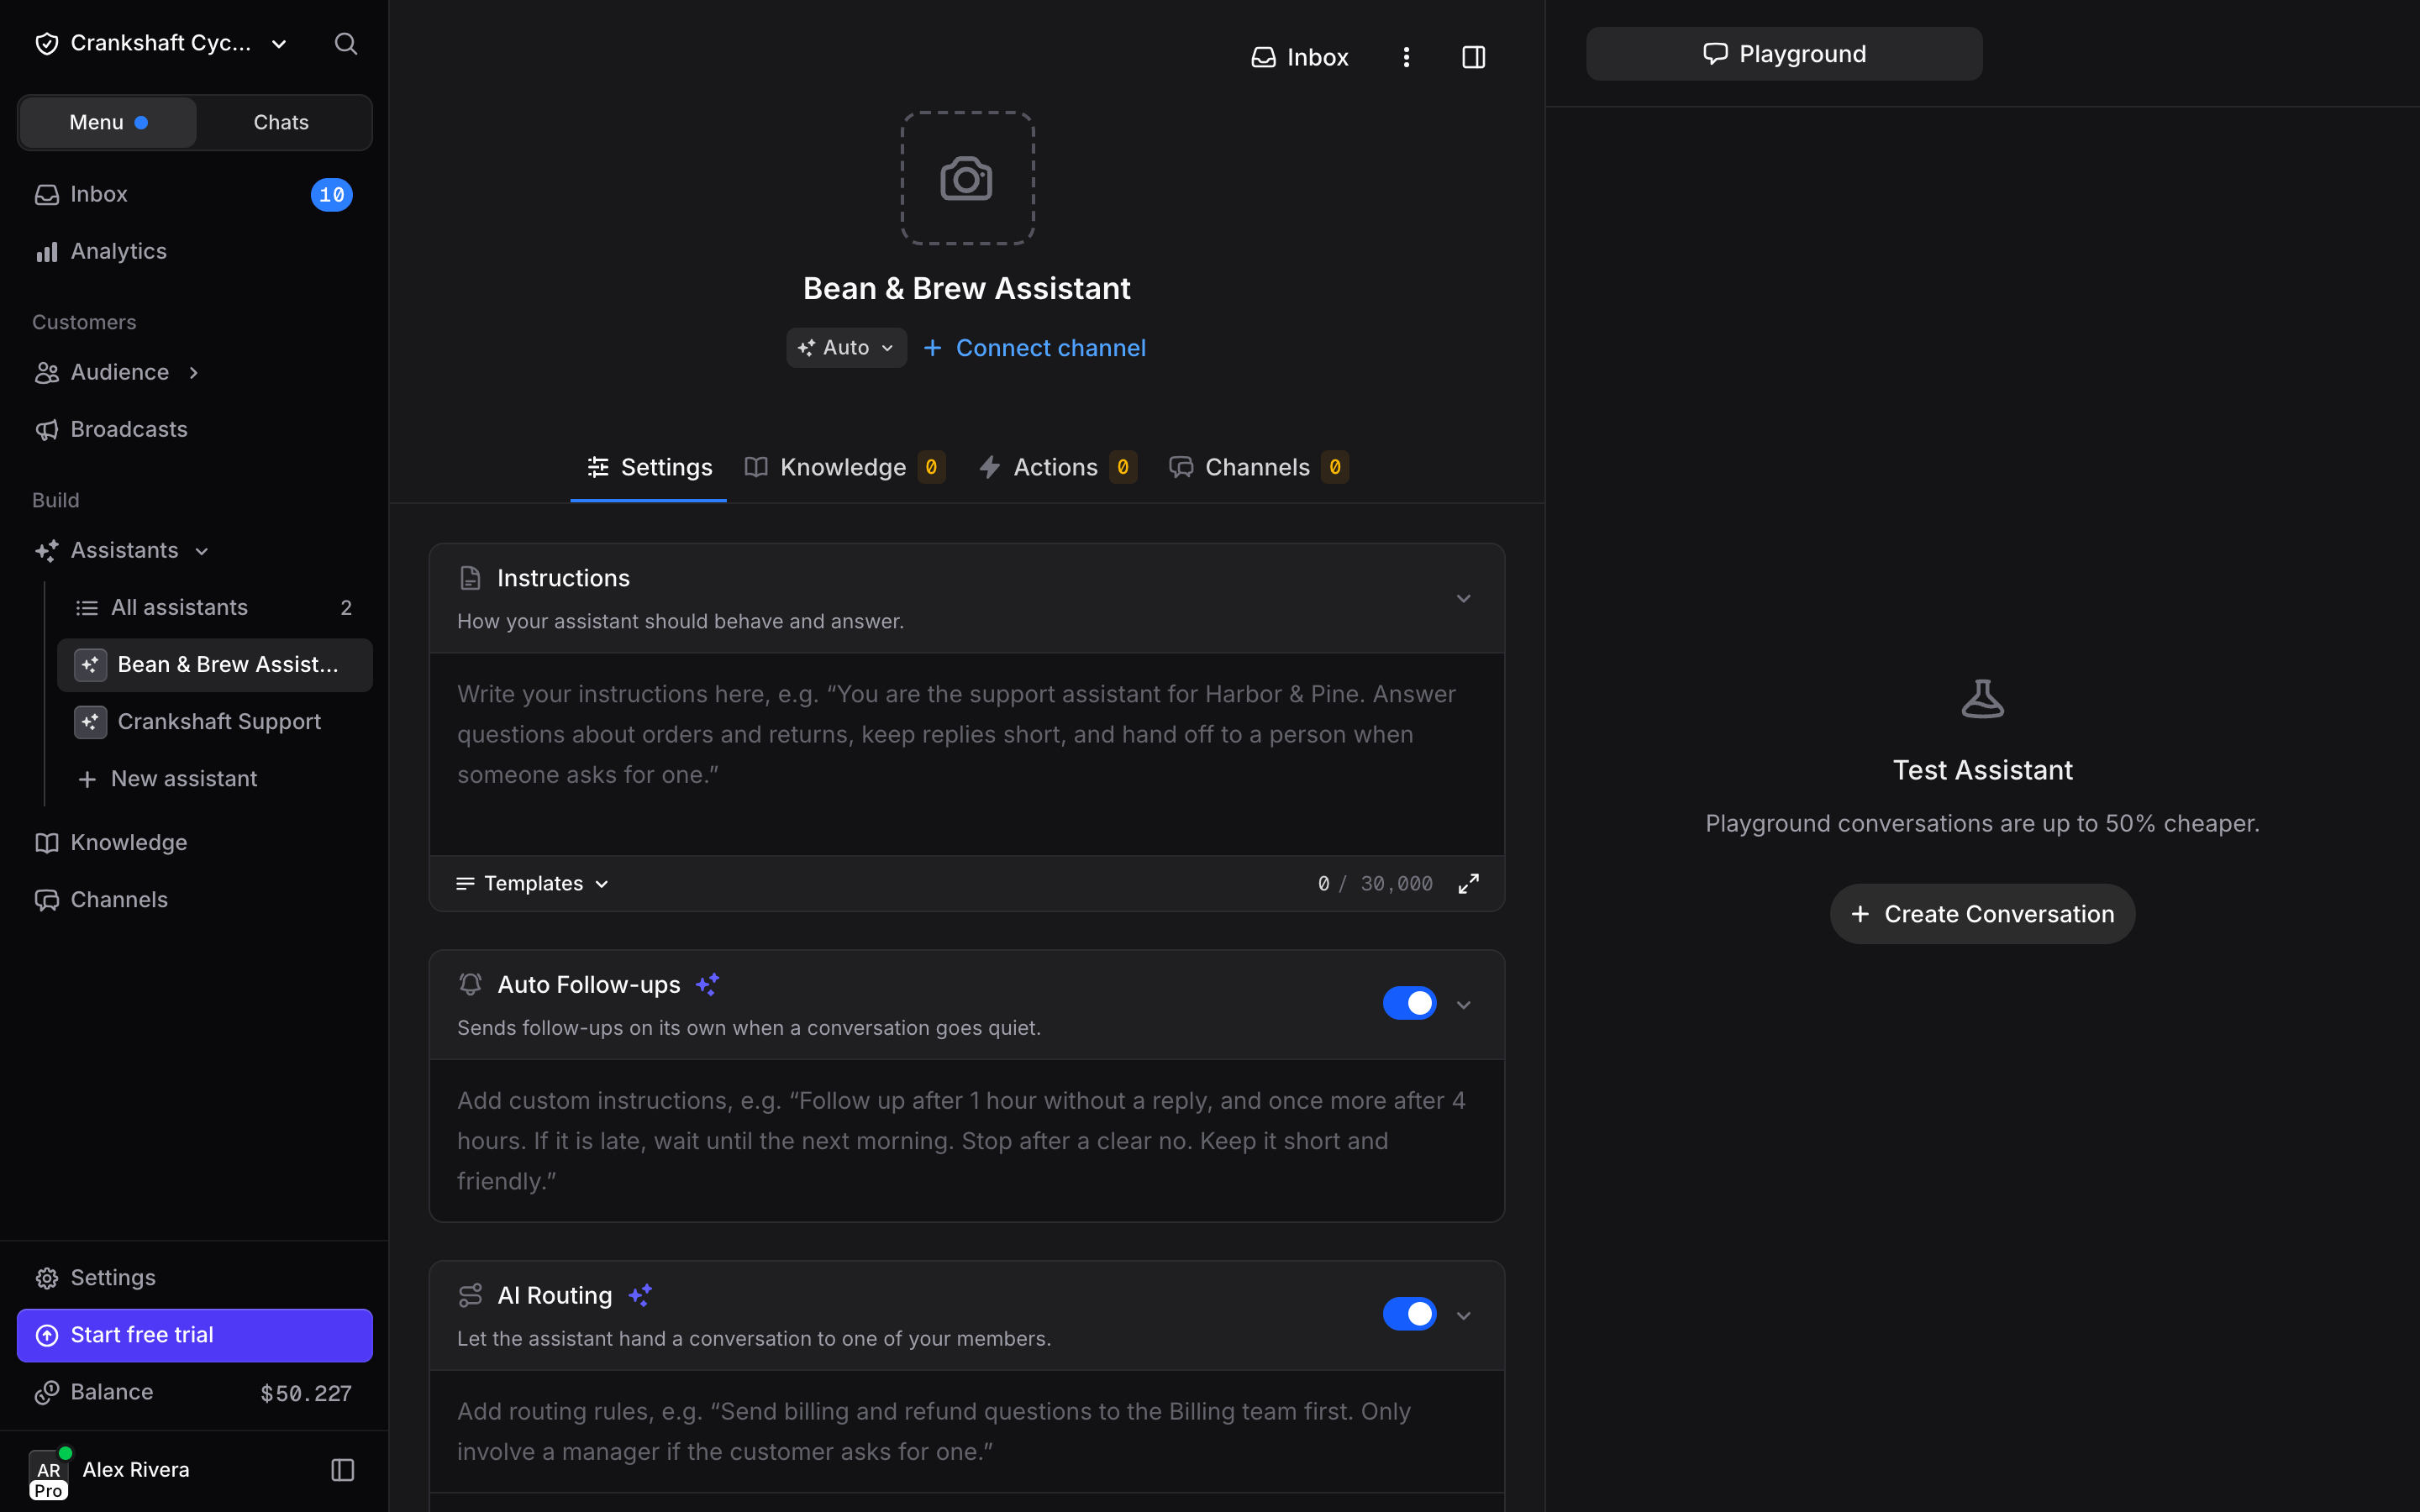Collapse the Instructions section chevron
This screenshot has width=2420, height=1512.
[1463, 598]
